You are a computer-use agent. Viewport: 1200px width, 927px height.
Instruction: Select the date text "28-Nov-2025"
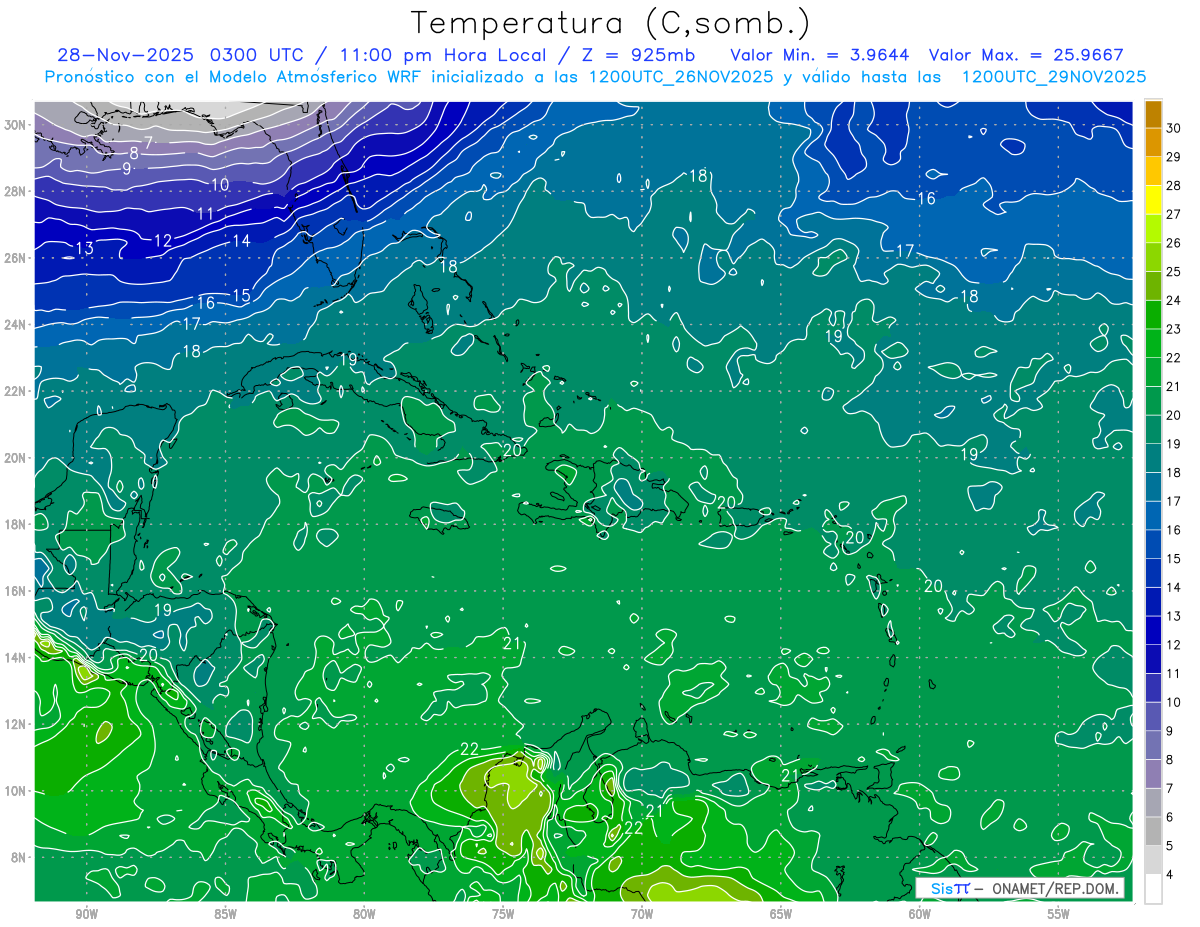coord(125,55)
